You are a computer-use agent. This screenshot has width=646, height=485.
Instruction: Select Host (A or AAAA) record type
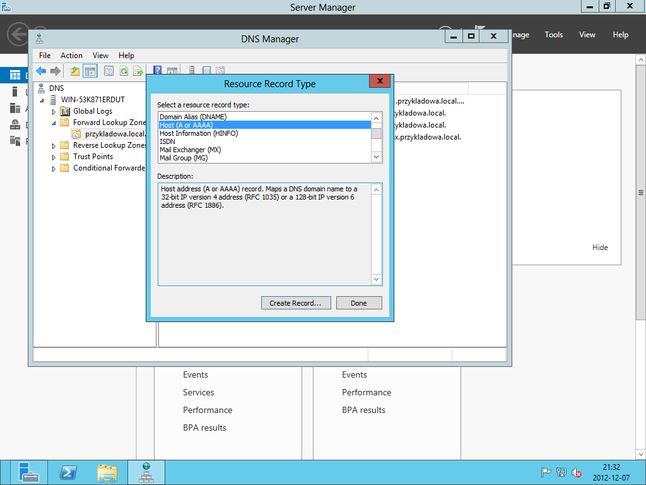pos(264,125)
